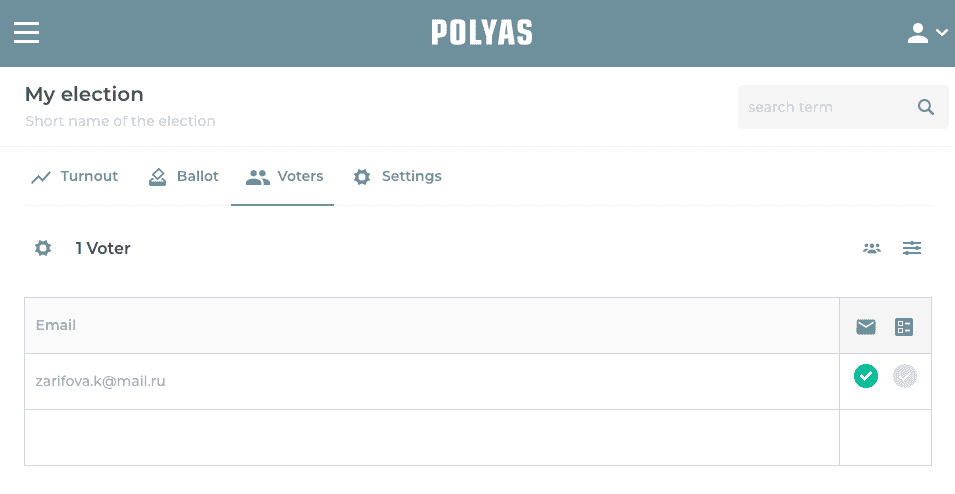Select the Voters tab
Image resolution: width=955 pixels, height=494 pixels.
(x=285, y=177)
